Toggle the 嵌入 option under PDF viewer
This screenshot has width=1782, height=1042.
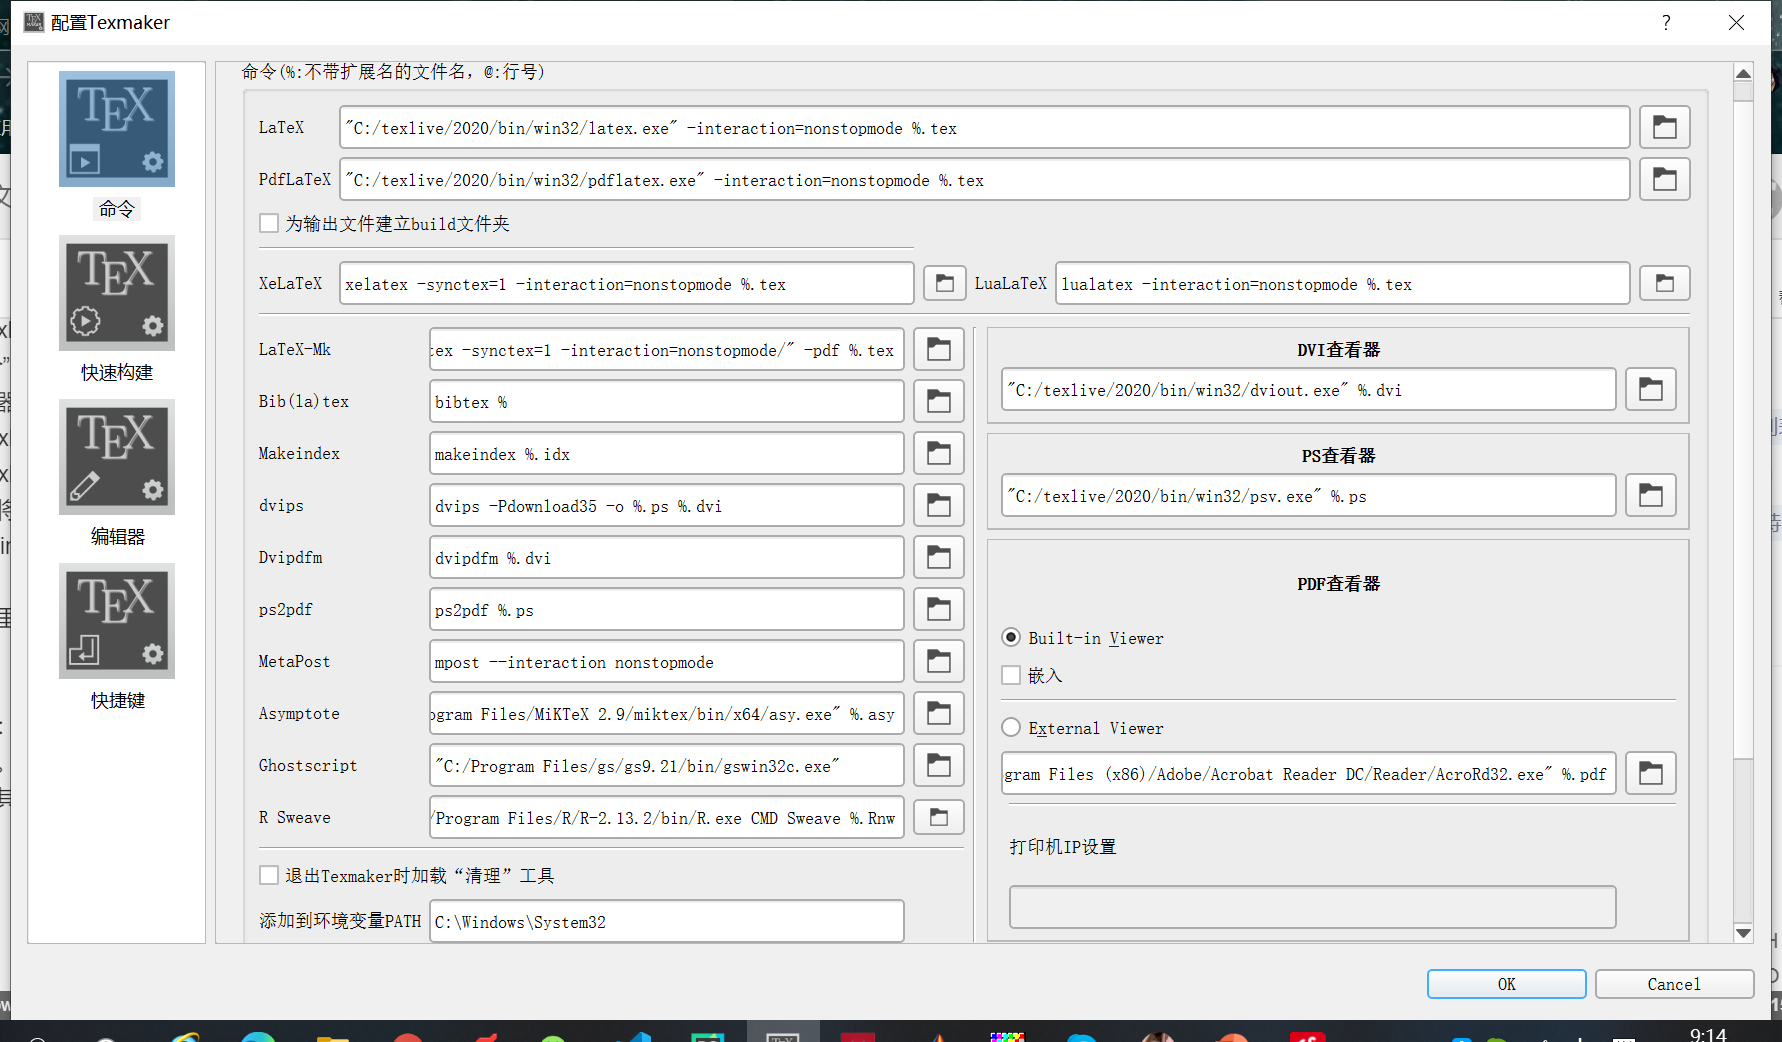point(1011,675)
